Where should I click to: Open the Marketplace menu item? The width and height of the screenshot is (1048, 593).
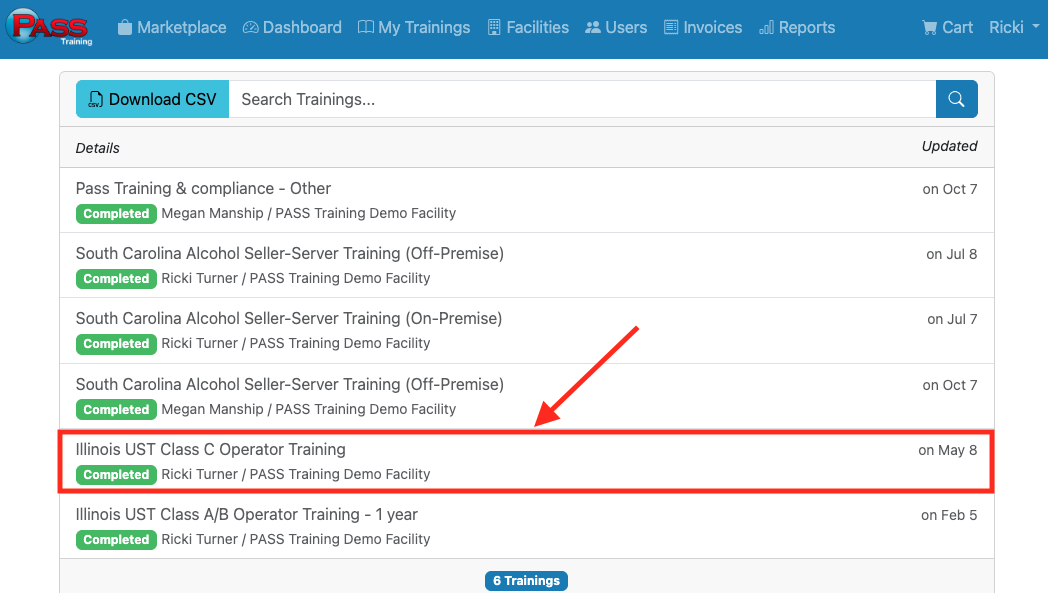(172, 27)
